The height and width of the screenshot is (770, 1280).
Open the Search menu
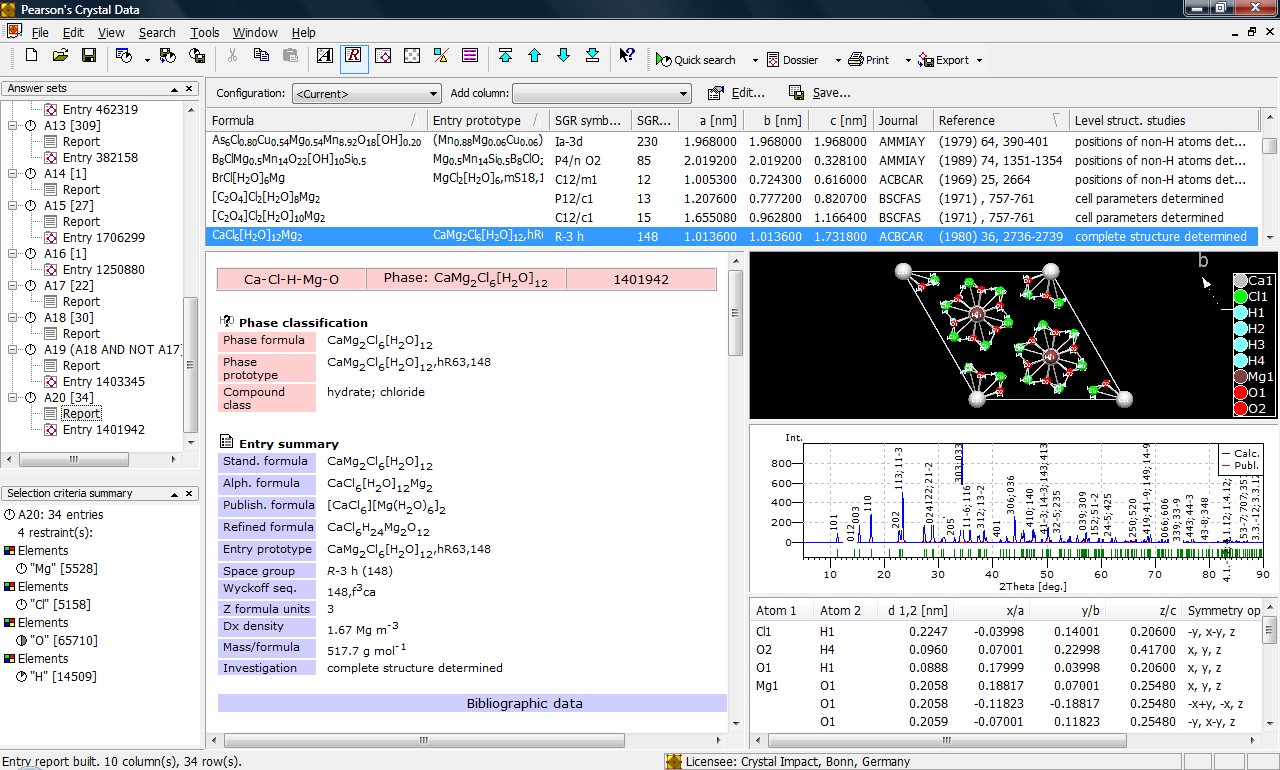click(x=157, y=33)
